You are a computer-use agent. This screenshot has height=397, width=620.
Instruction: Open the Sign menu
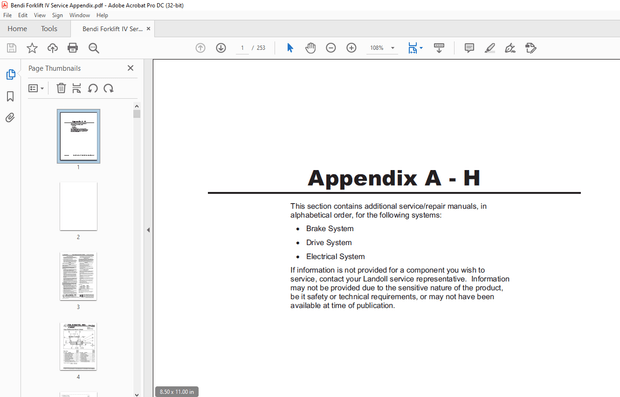57,15
